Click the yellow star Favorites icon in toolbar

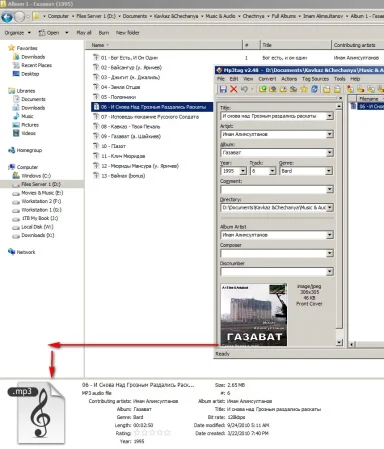[x=304, y=89]
